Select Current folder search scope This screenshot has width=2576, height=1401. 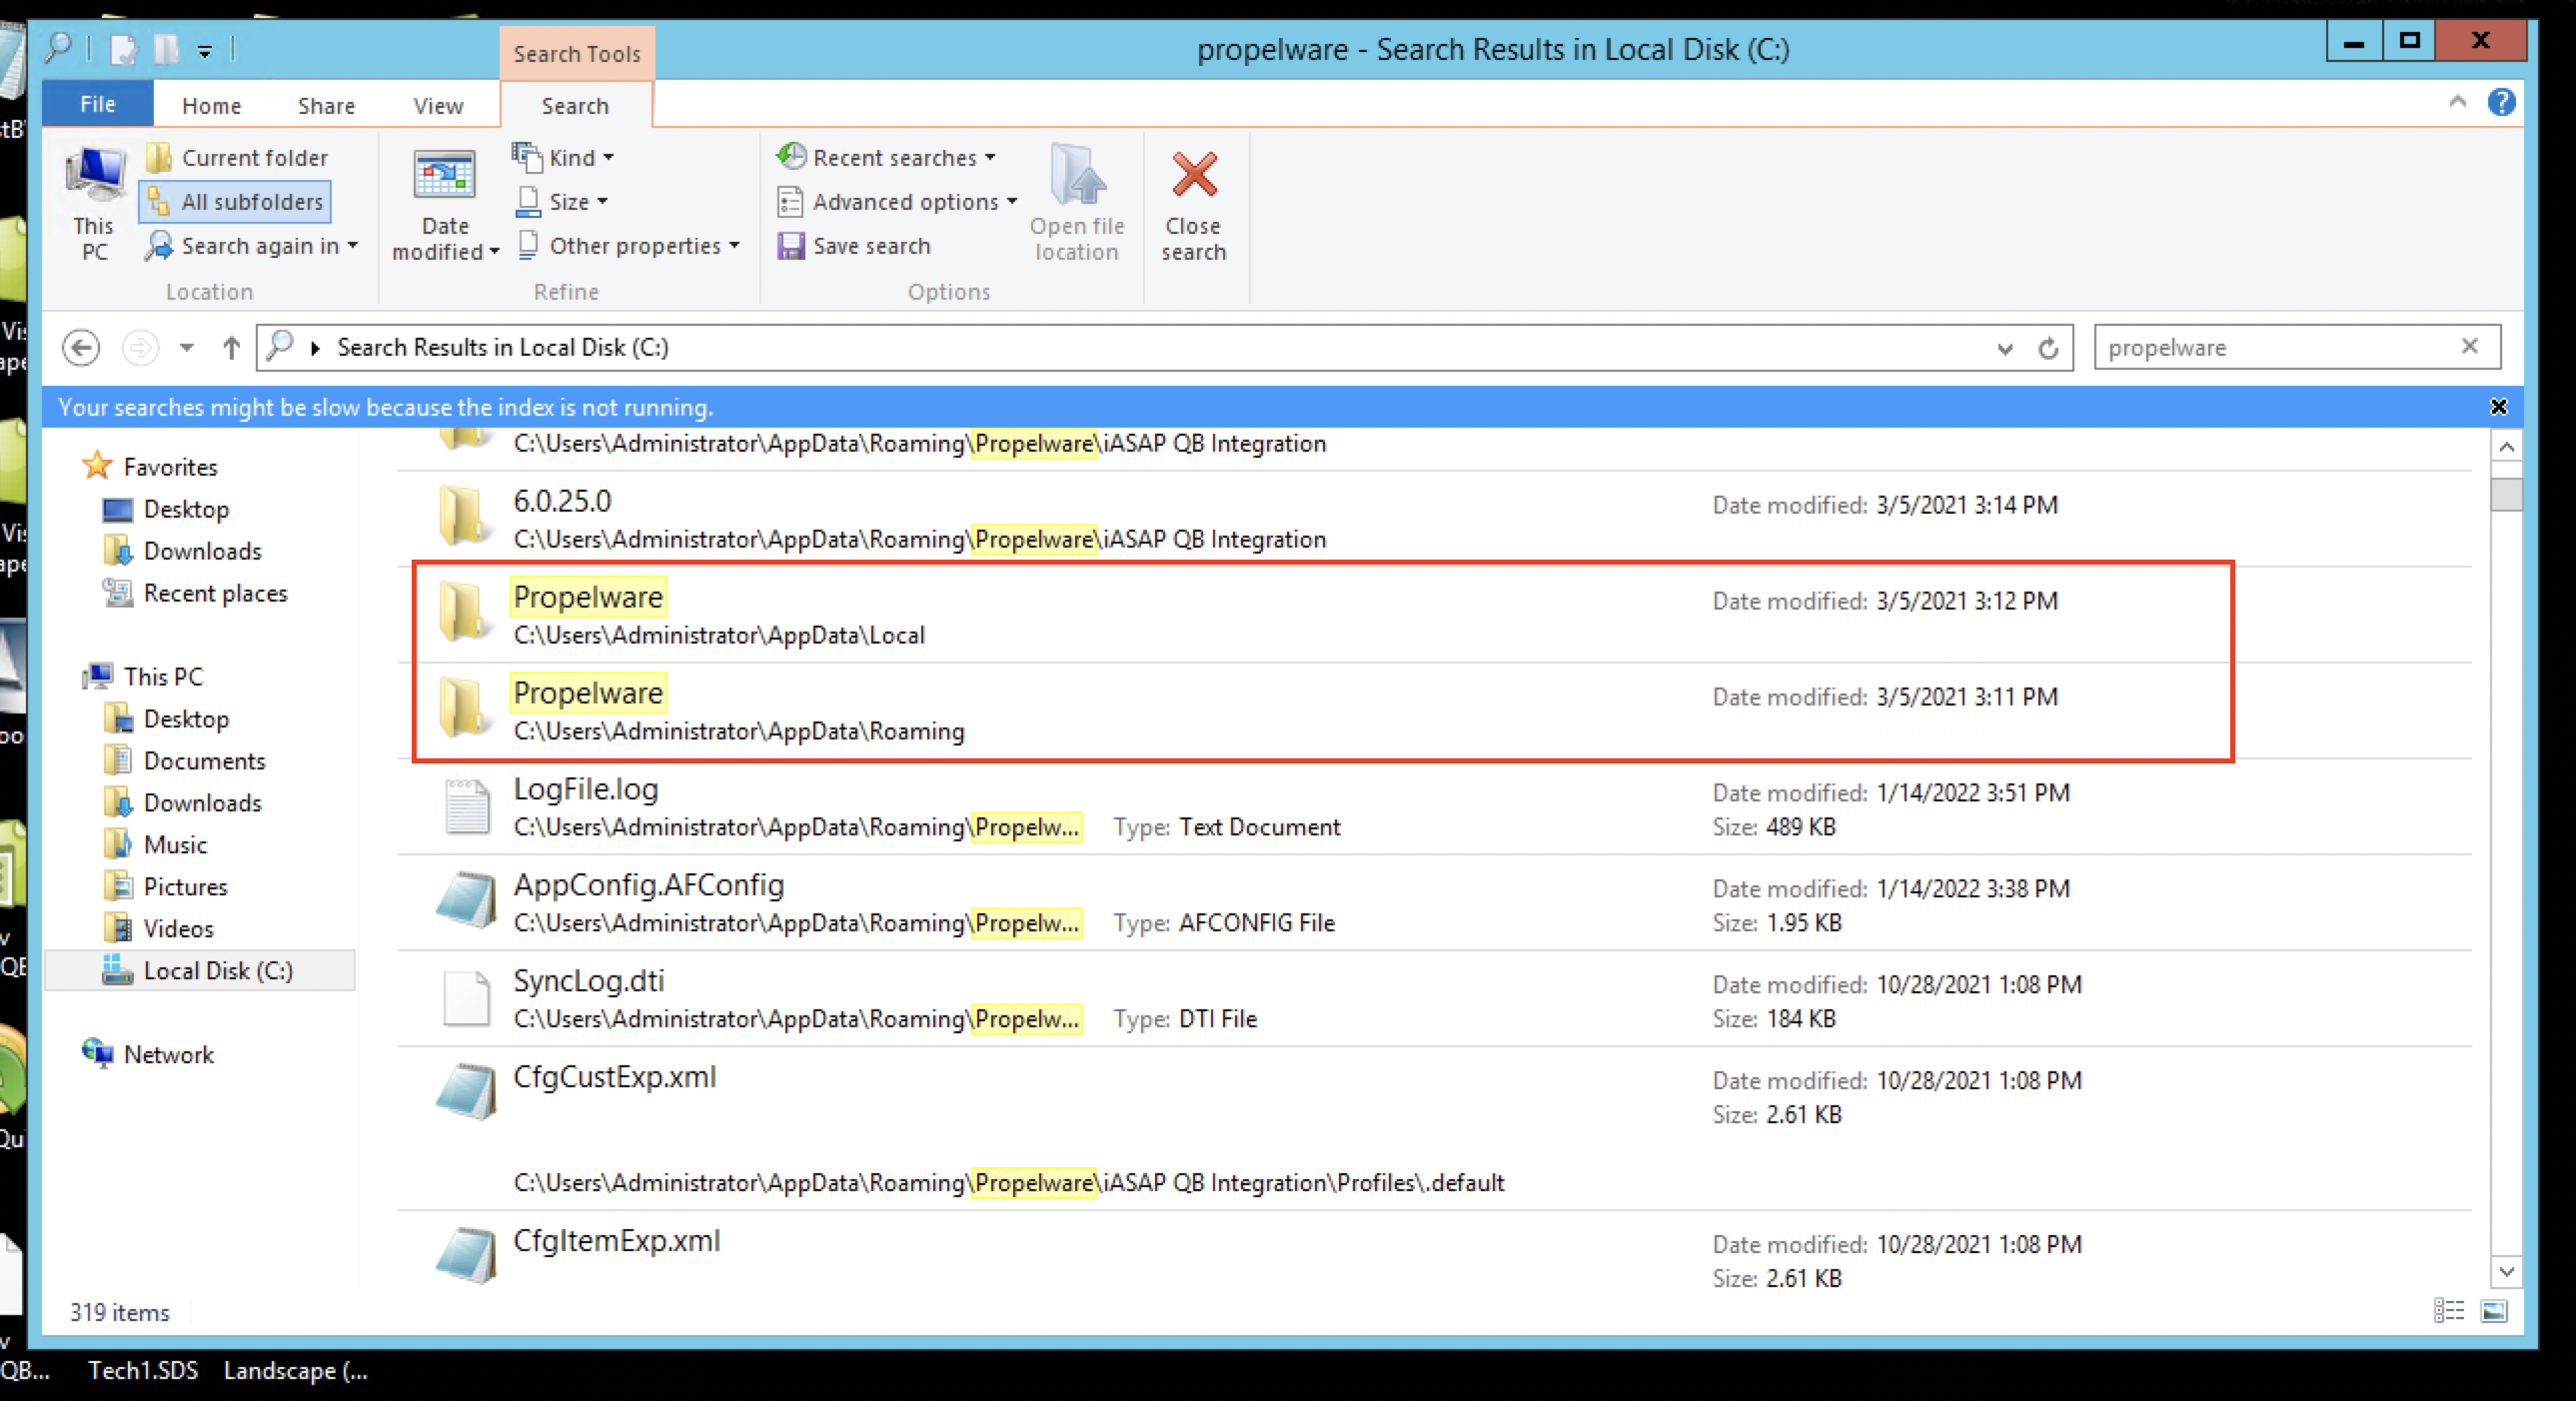coord(238,157)
